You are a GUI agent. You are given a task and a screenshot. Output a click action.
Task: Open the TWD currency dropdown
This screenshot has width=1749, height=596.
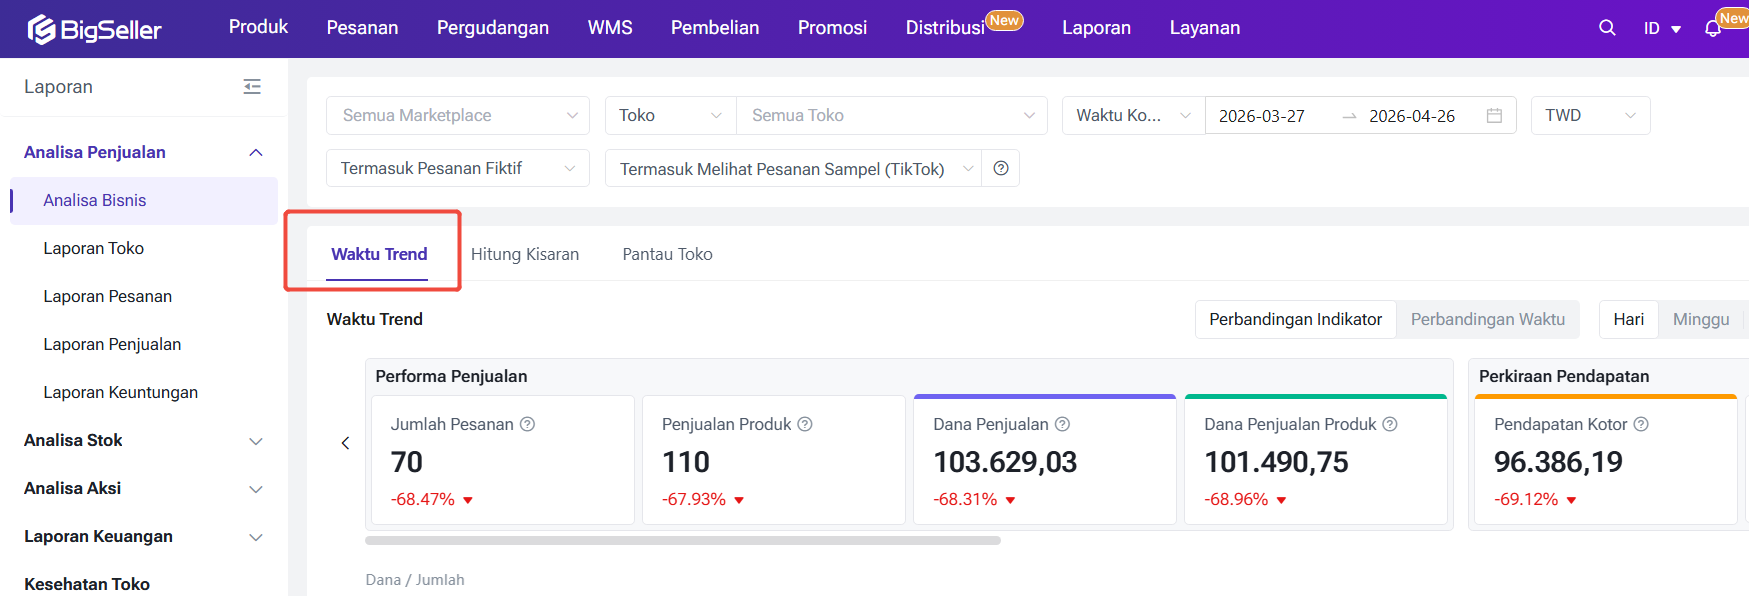1590,116
